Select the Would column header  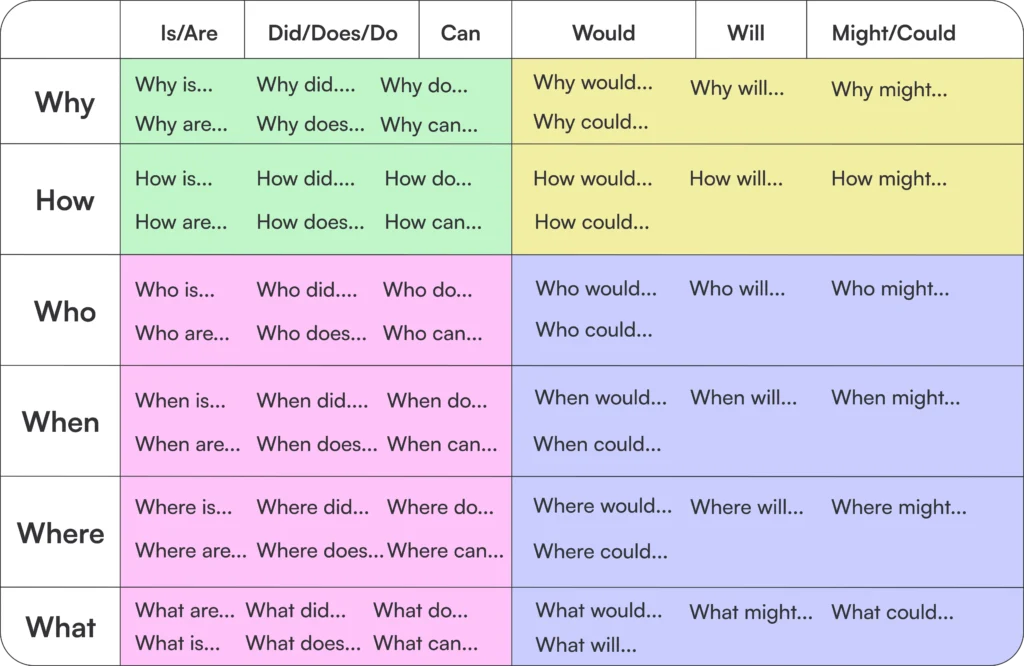[x=603, y=33]
